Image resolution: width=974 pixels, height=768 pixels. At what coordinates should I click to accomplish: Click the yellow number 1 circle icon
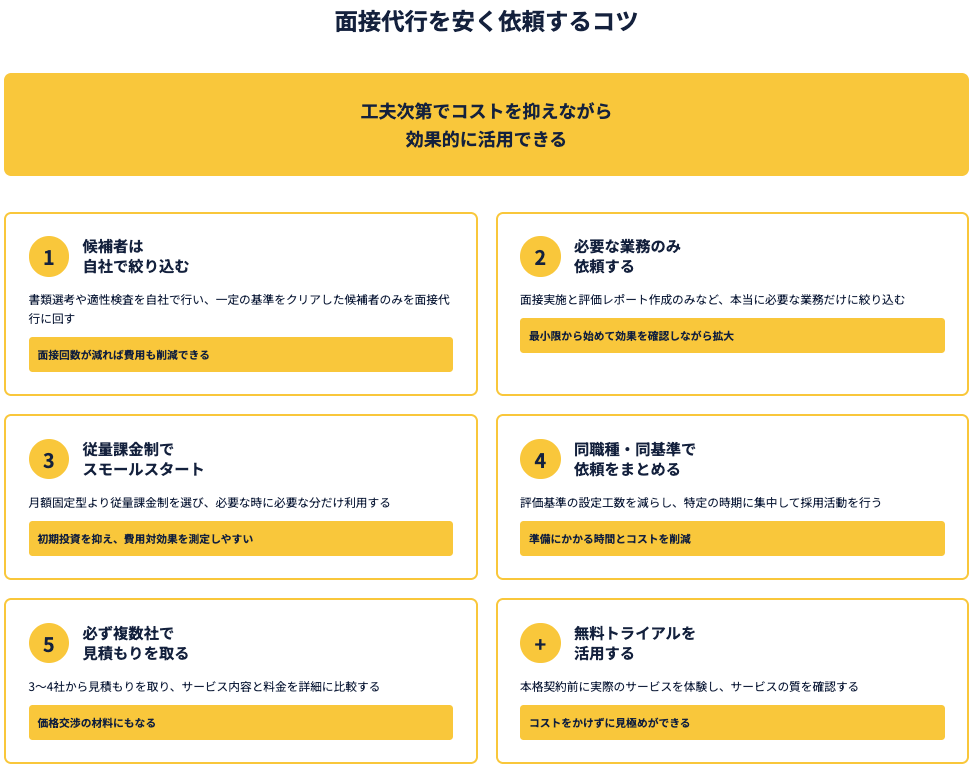tap(49, 257)
